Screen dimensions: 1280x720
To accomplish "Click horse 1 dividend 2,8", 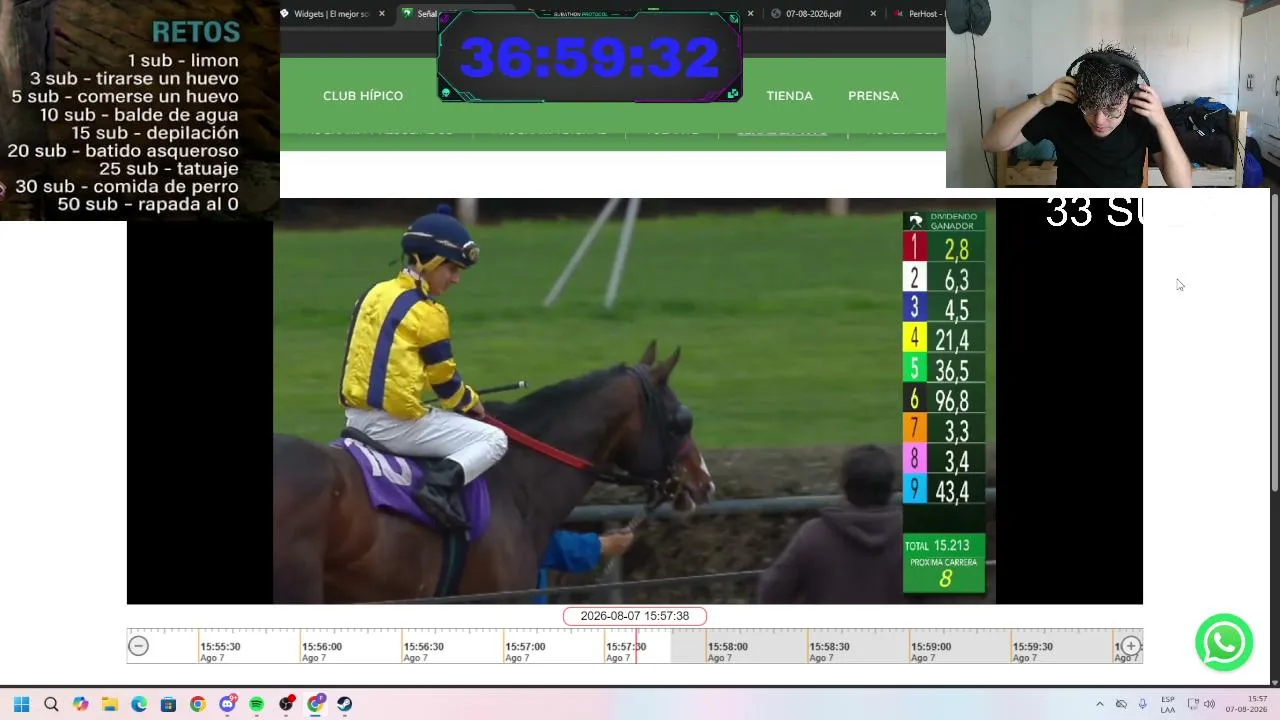I will (944, 249).
